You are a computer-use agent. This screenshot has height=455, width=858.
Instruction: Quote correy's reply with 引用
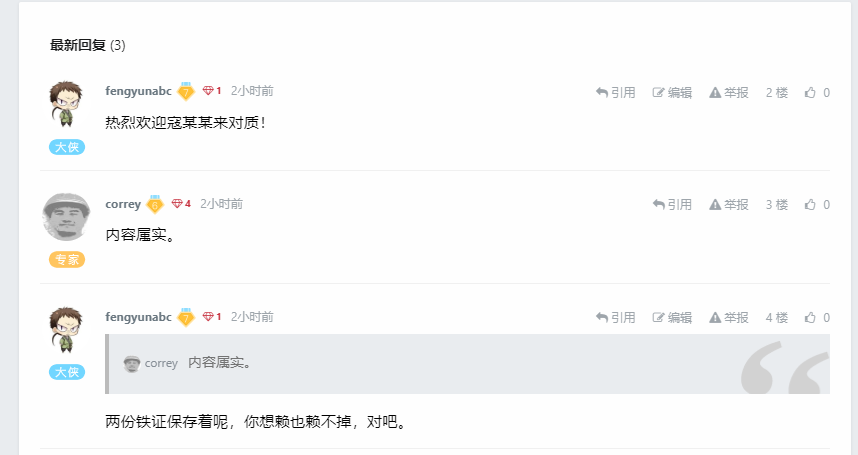[x=673, y=205]
